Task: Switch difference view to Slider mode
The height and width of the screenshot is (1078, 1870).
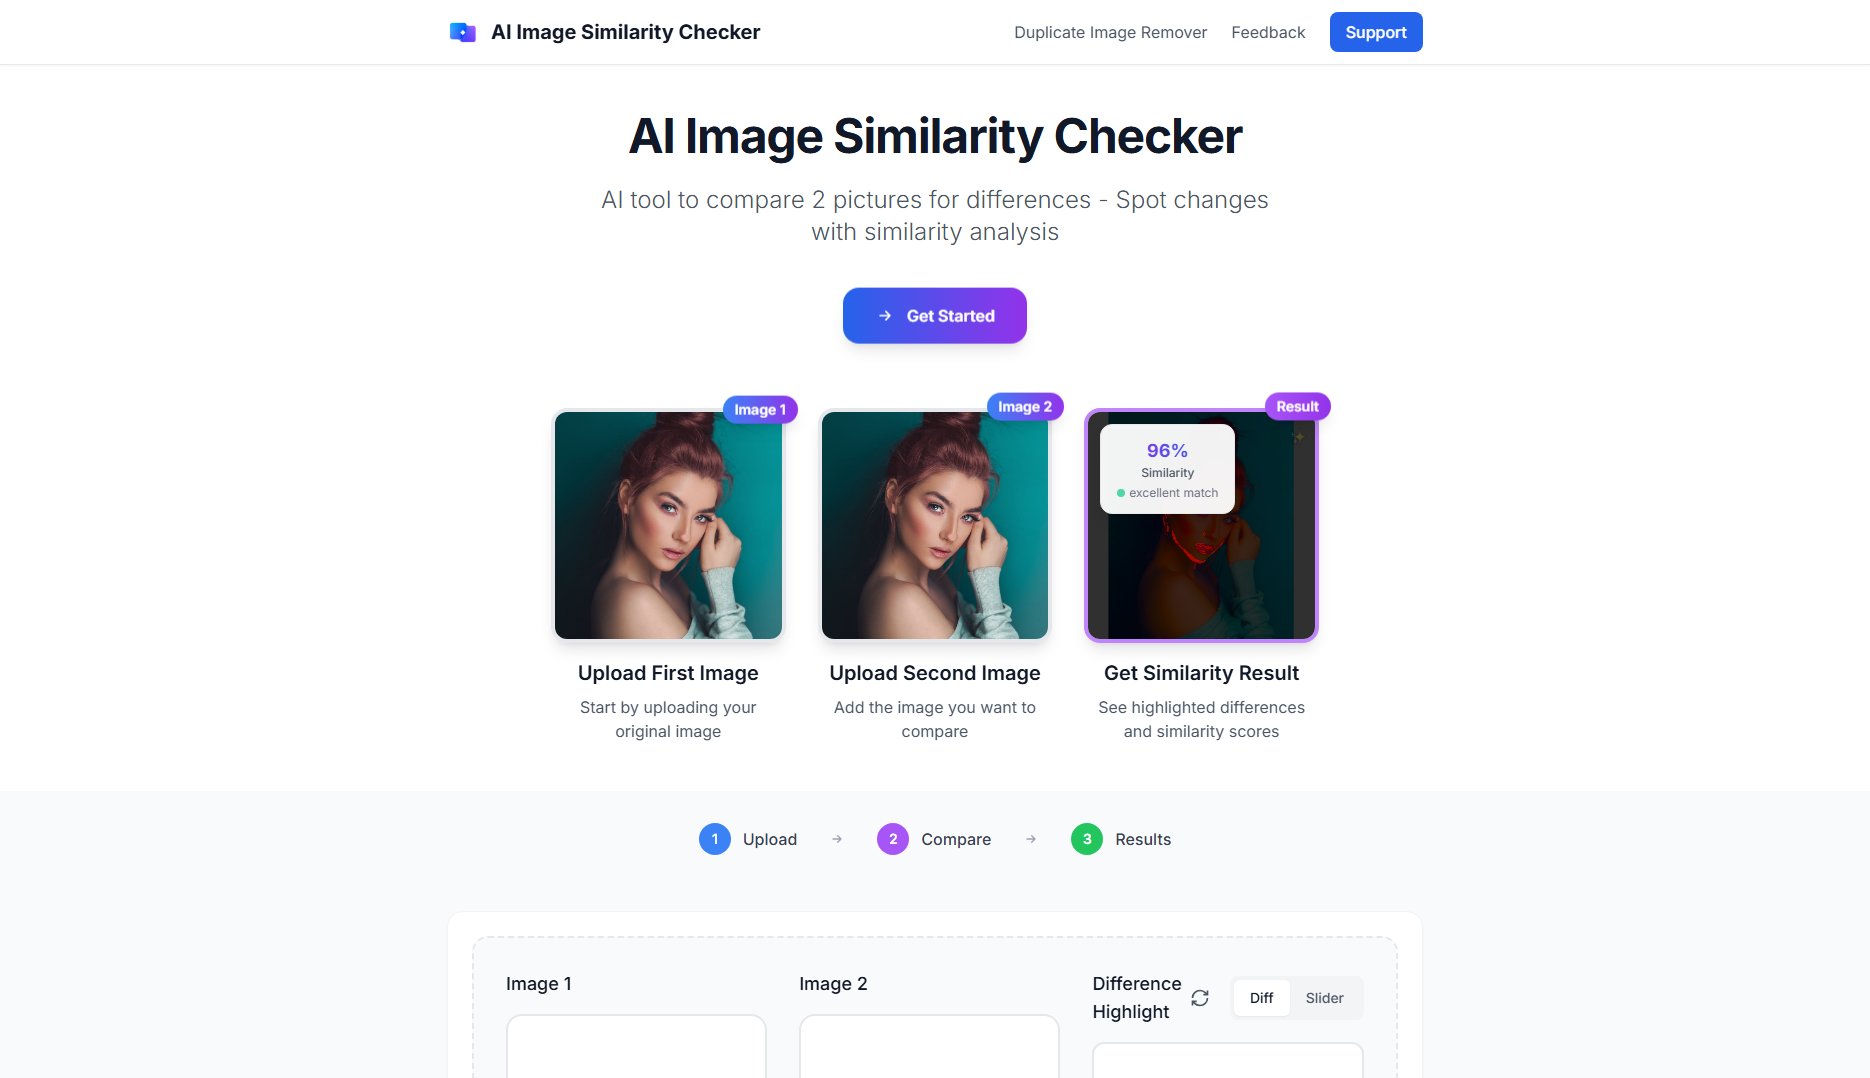Action: [1324, 998]
